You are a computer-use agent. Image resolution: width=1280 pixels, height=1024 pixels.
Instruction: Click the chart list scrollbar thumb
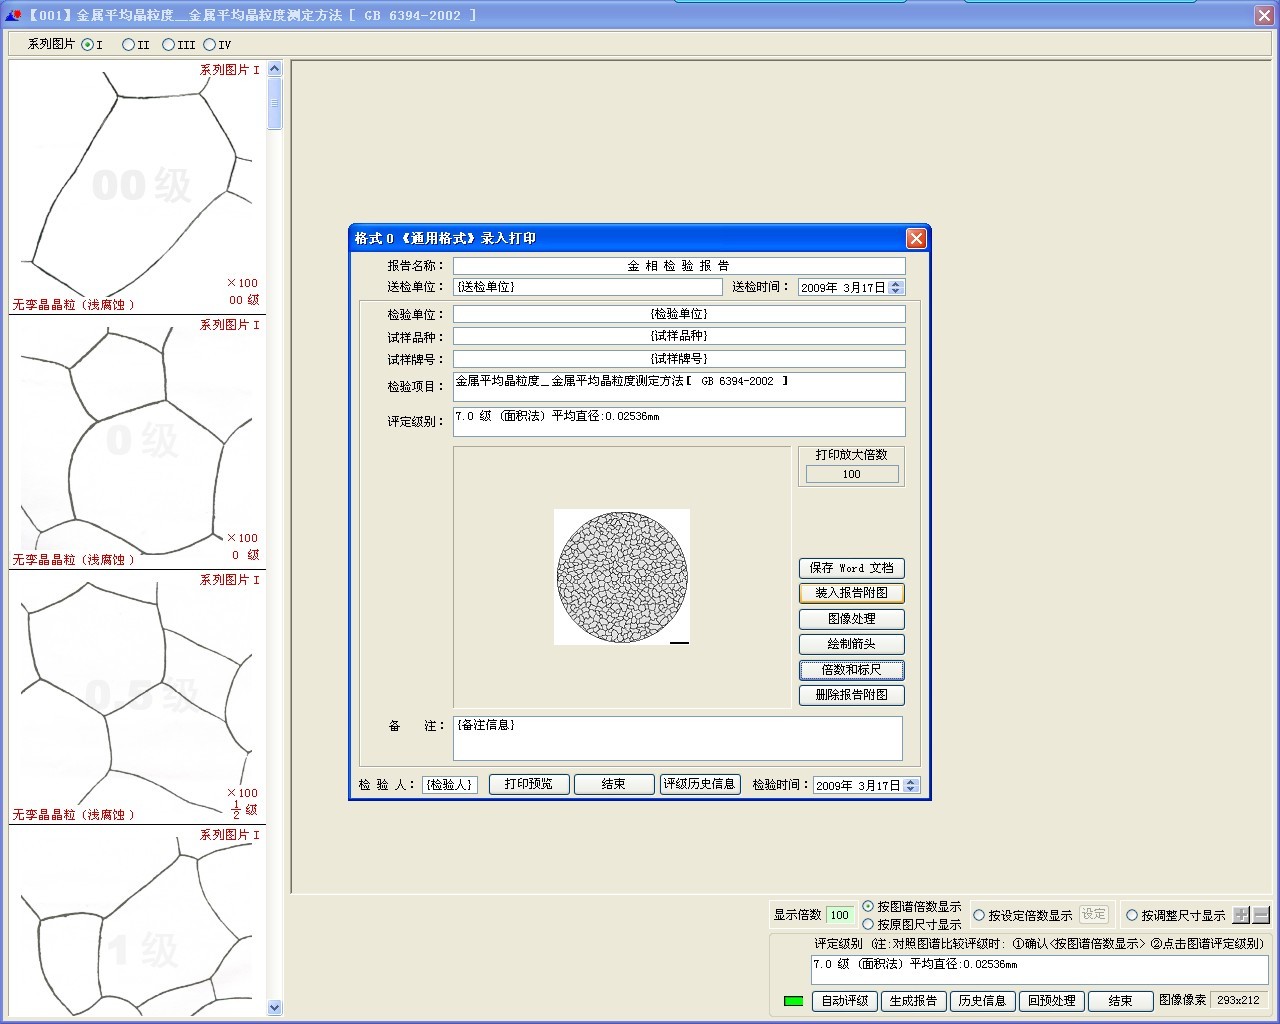[275, 104]
